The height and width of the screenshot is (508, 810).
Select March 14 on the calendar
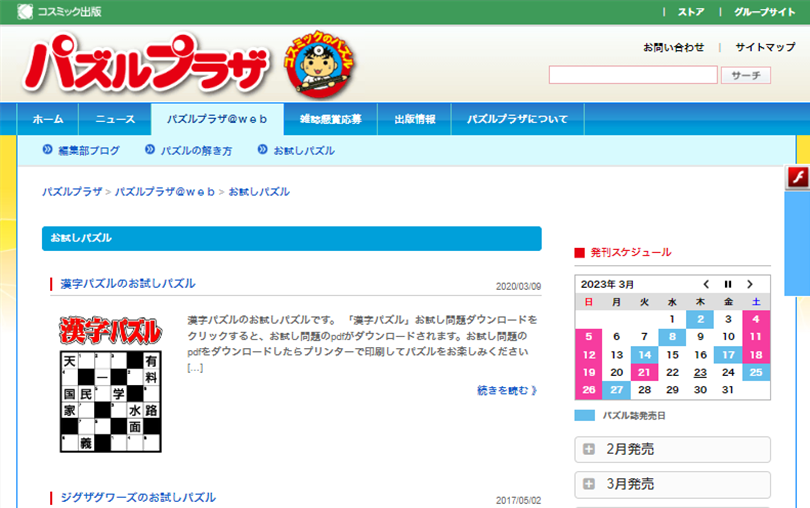tap(644, 355)
